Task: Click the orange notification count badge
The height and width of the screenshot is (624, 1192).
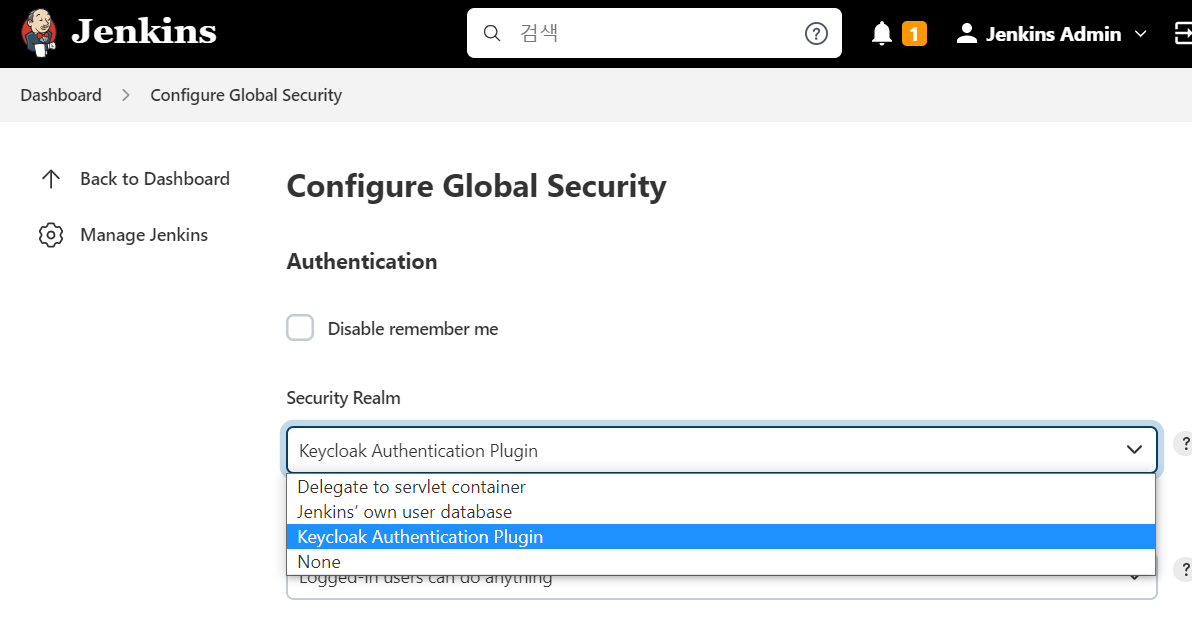Action: pos(913,34)
